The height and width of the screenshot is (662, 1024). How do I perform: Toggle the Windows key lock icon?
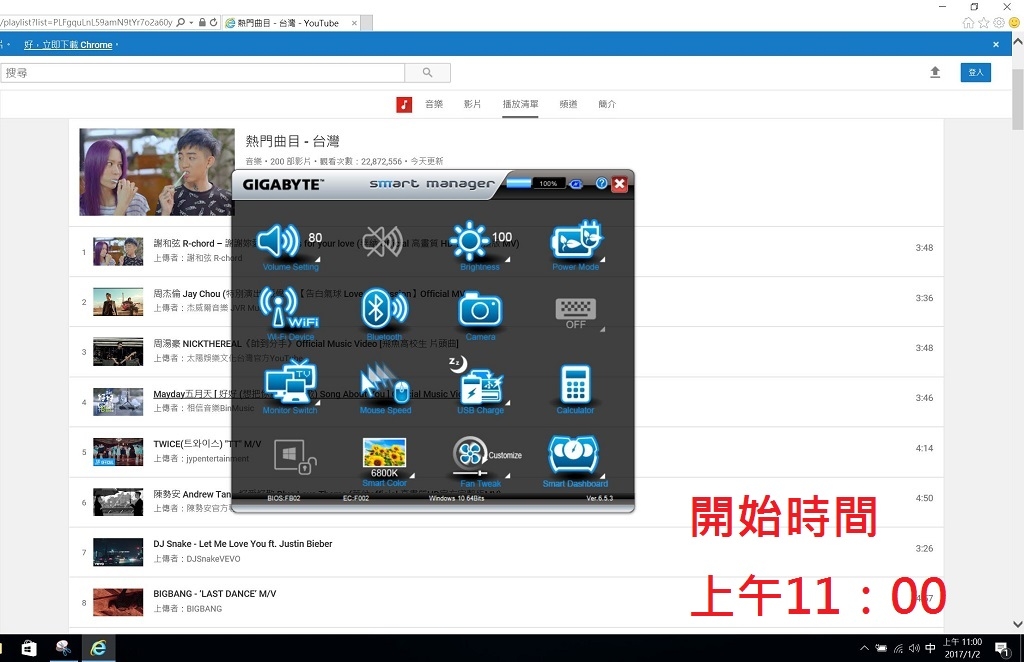pyautogui.click(x=295, y=456)
